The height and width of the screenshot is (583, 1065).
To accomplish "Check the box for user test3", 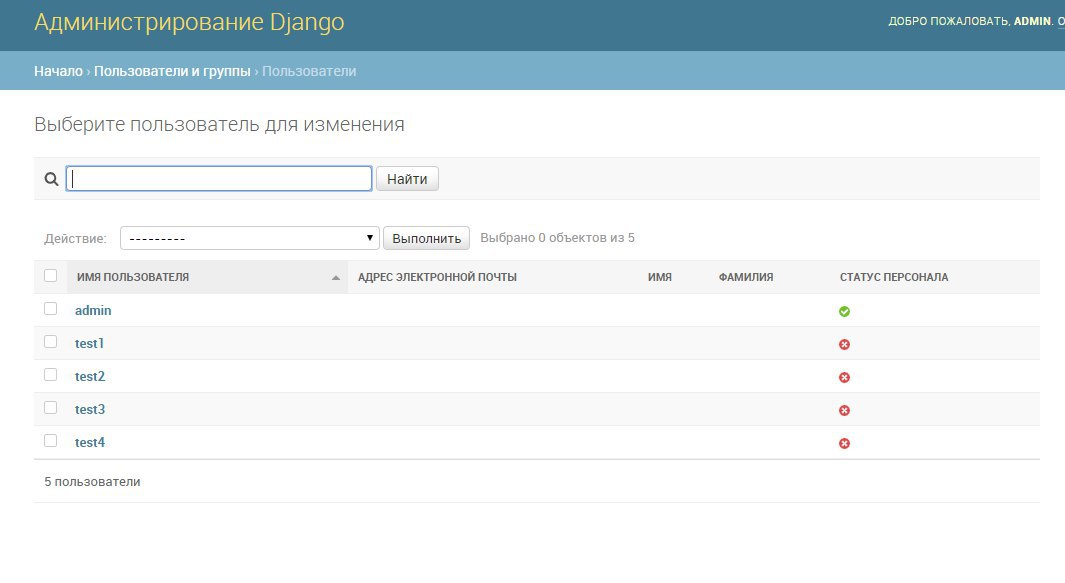I will tap(50, 407).
